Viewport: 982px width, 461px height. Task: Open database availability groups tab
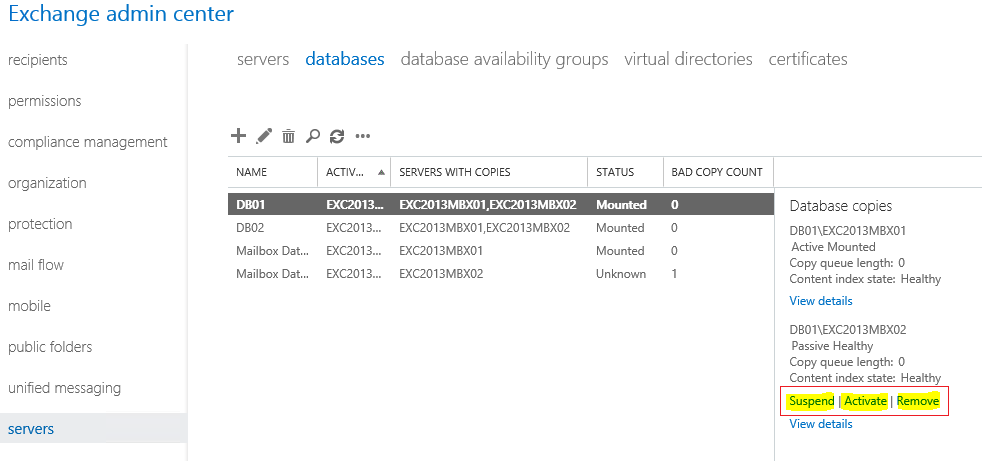504,60
